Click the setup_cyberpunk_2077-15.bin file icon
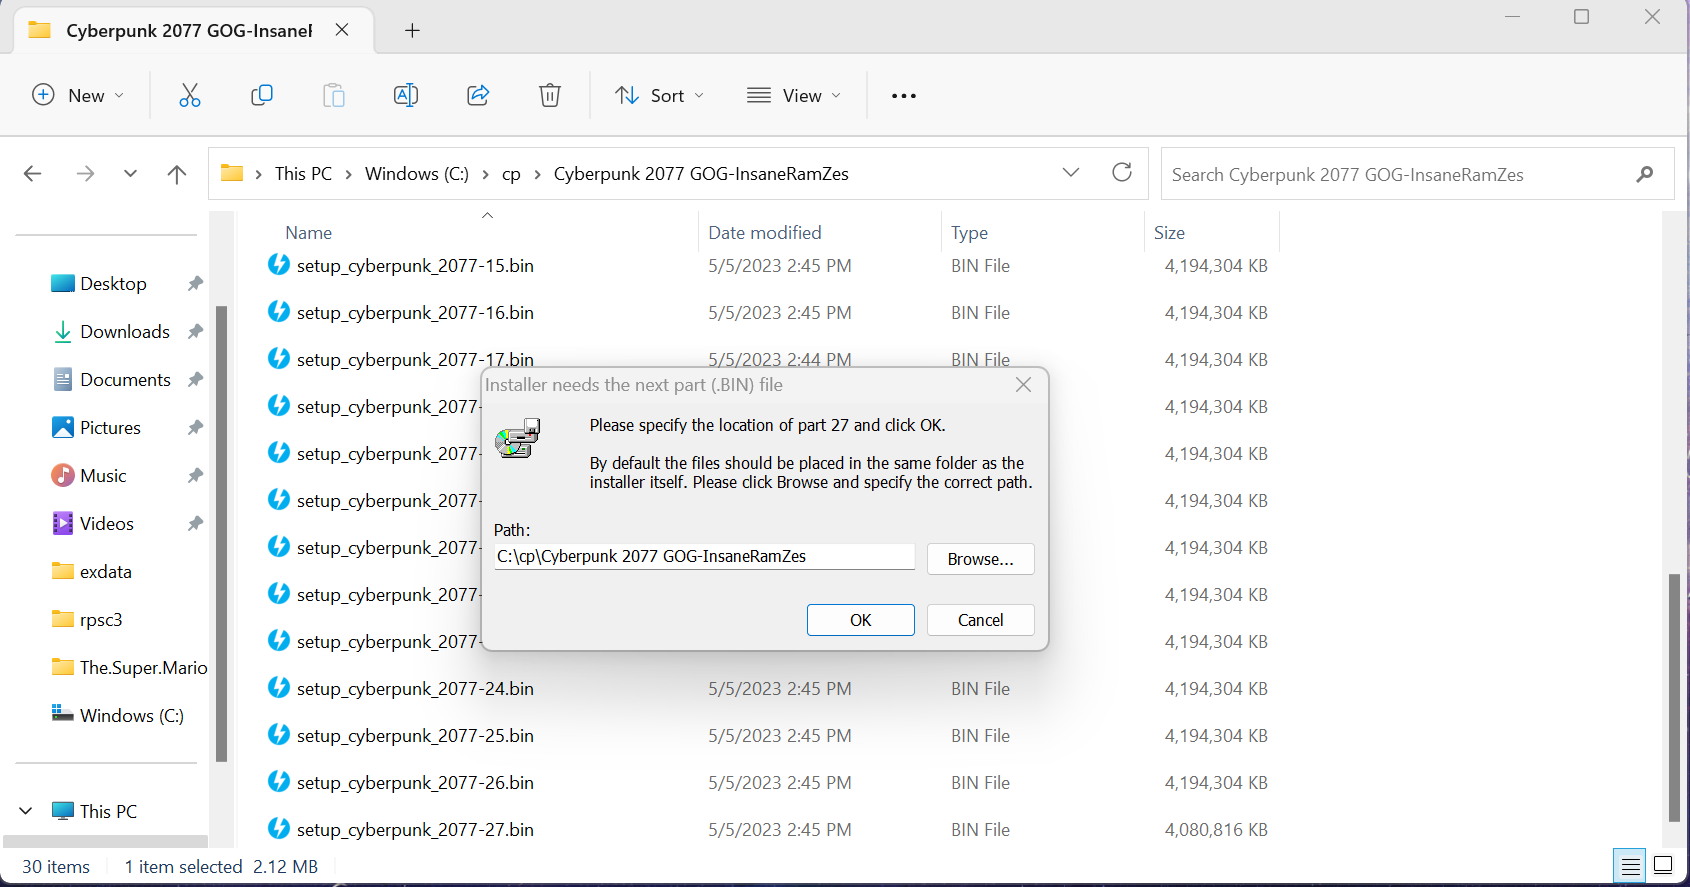The height and width of the screenshot is (887, 1690). point(279,265)
